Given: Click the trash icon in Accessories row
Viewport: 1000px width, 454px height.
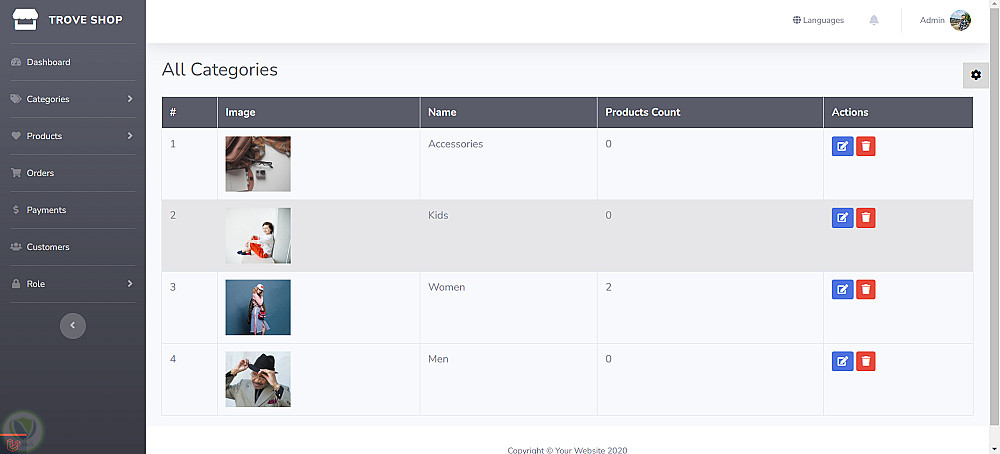Looking at the screenshot, I should pos(866,147).
